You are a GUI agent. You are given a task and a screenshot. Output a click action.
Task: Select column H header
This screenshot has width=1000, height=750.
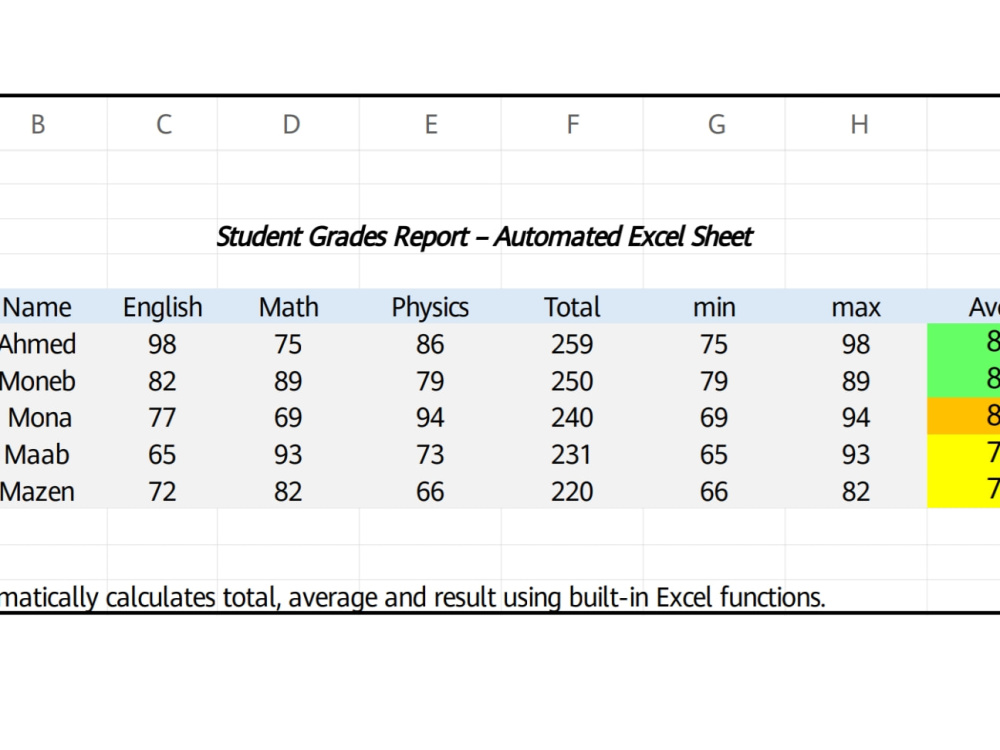(x=857, y=124)
